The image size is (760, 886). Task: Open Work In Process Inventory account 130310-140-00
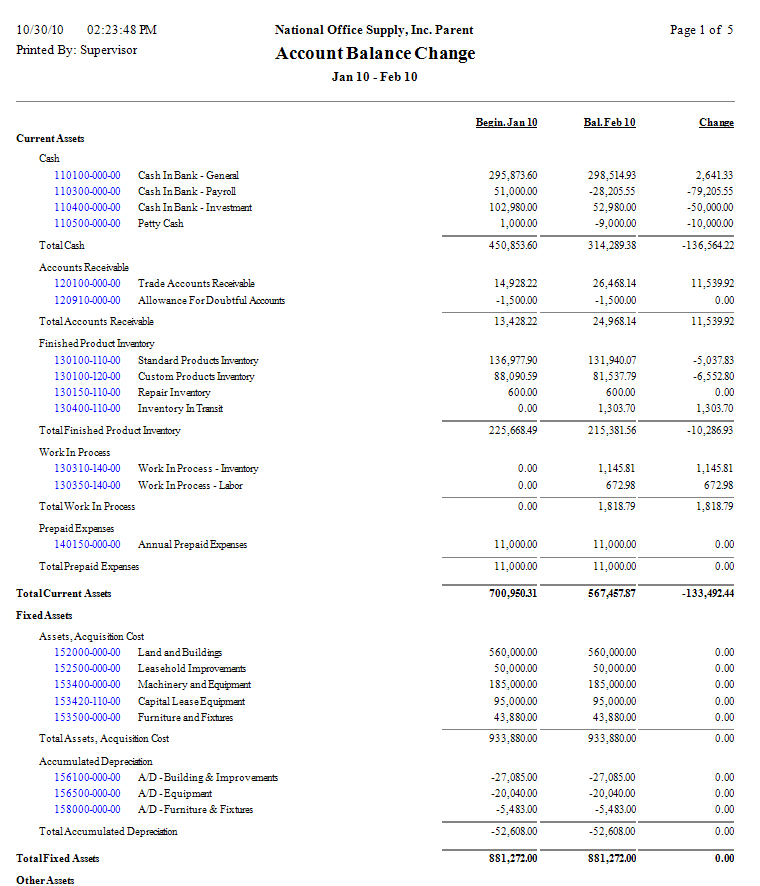pos(87,469)
